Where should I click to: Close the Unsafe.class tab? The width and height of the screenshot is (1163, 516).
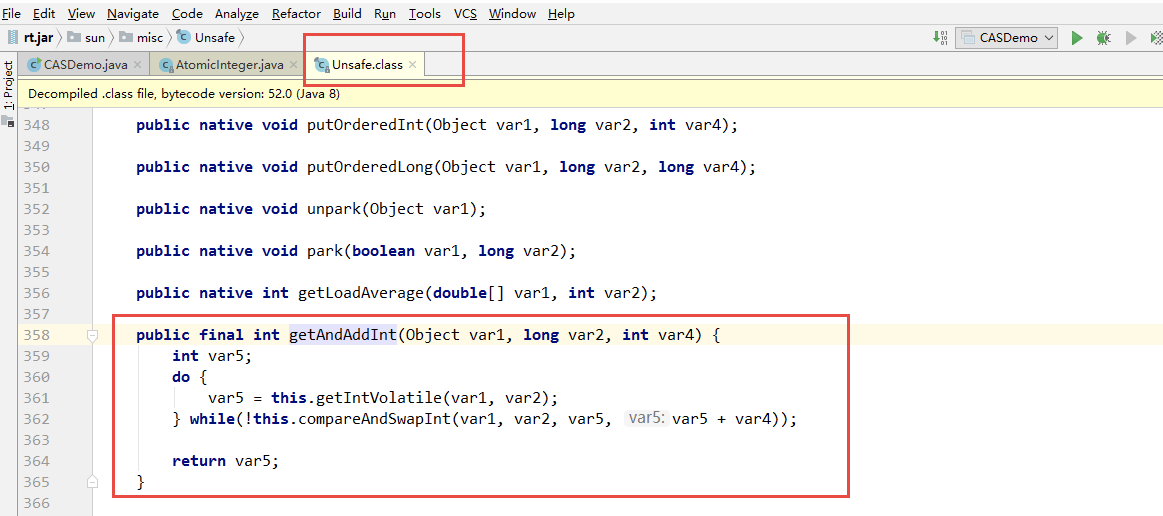click(x=412, y=65)
